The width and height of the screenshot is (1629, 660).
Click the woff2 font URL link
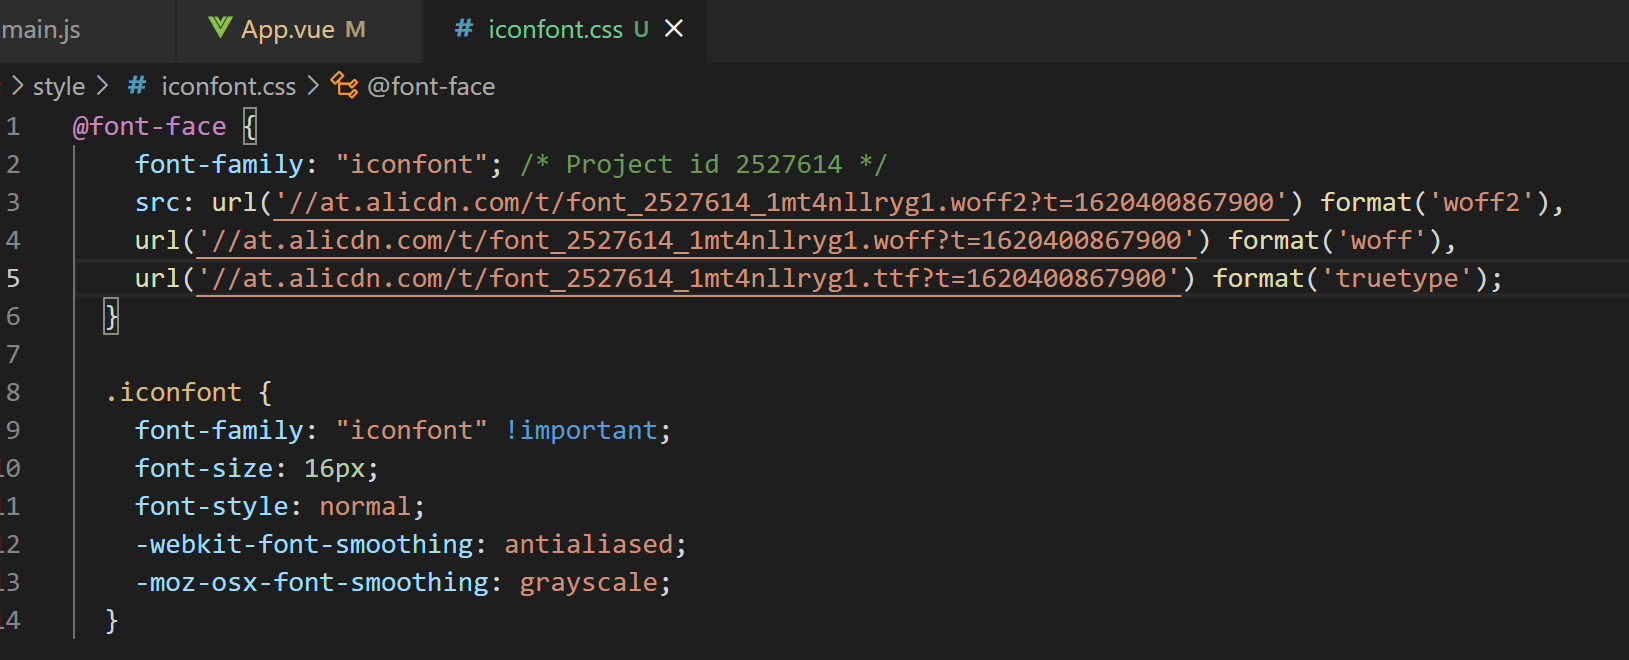[x=780, y=203]
